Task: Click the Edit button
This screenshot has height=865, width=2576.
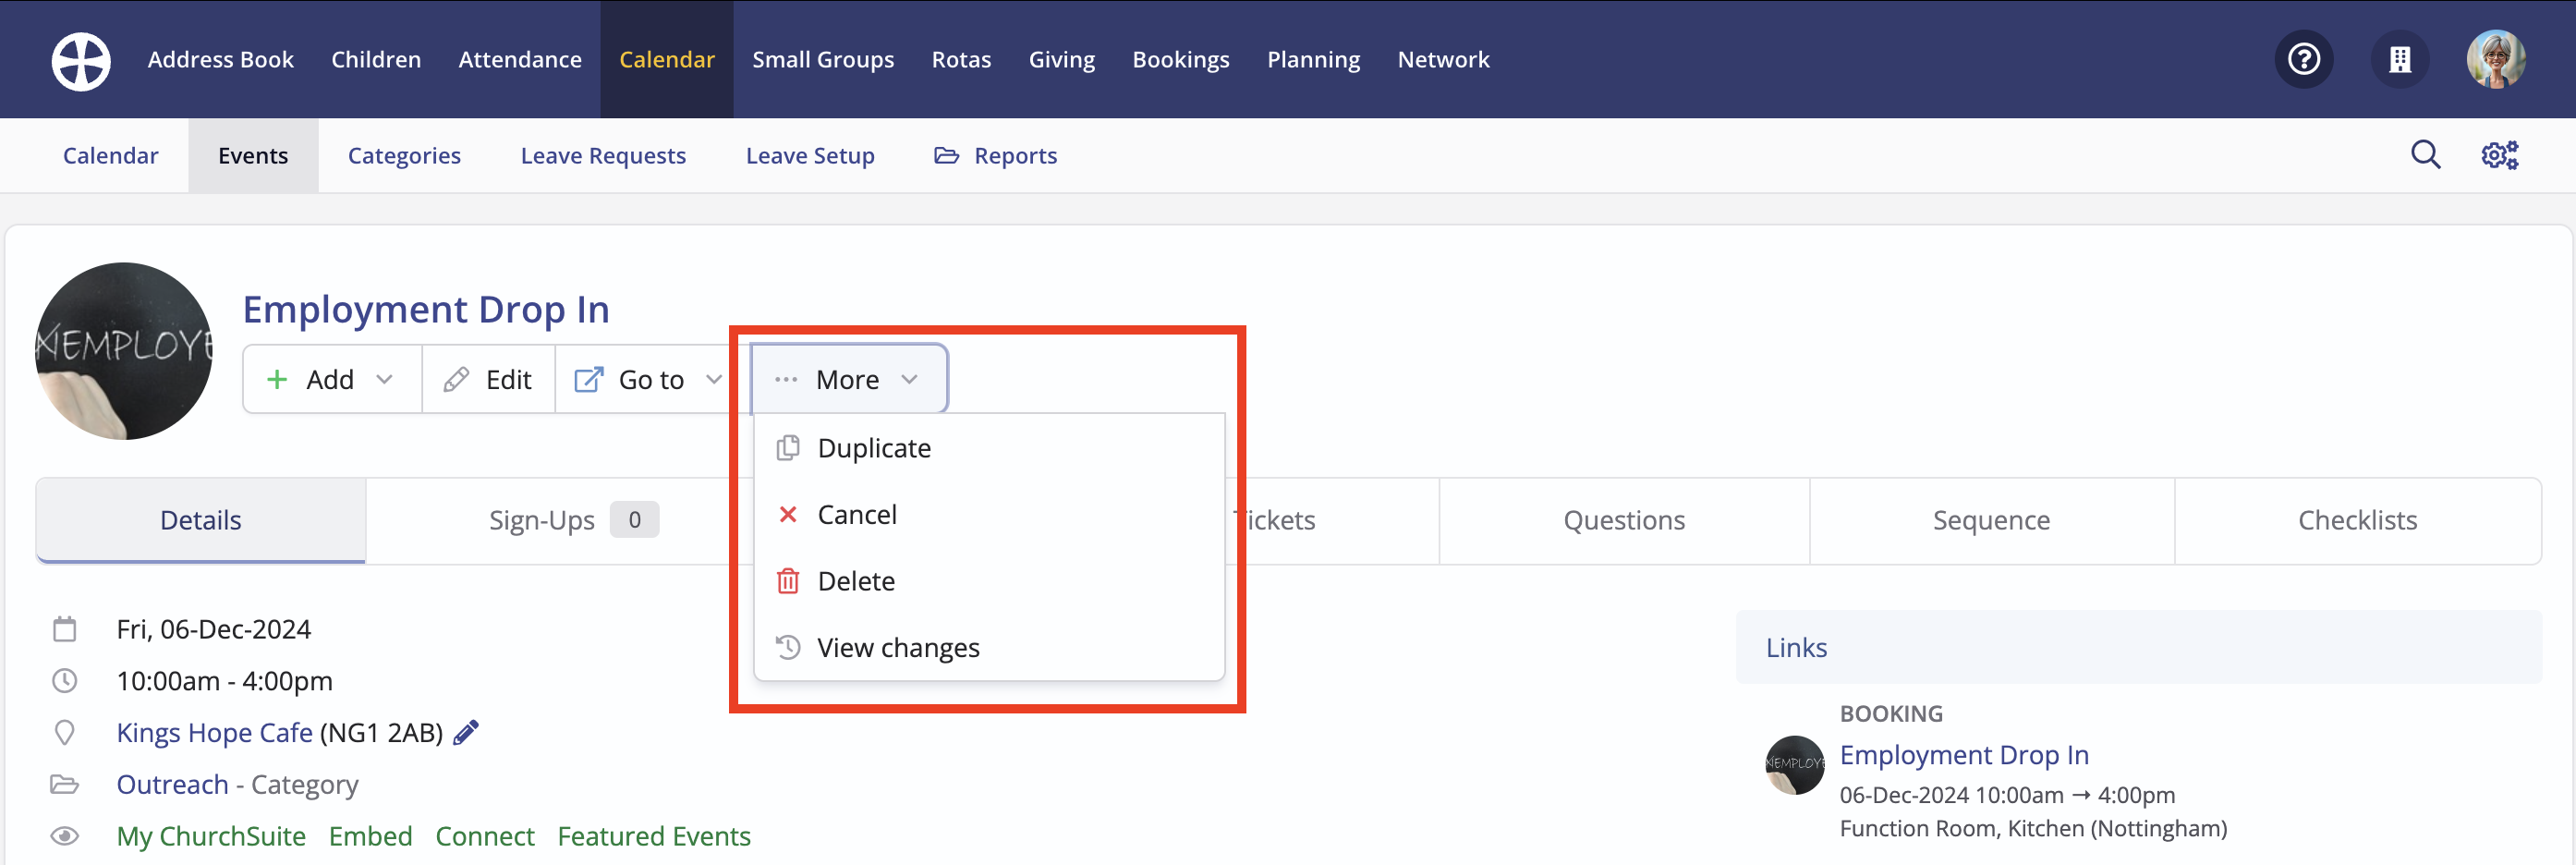Action: [489, 380]
